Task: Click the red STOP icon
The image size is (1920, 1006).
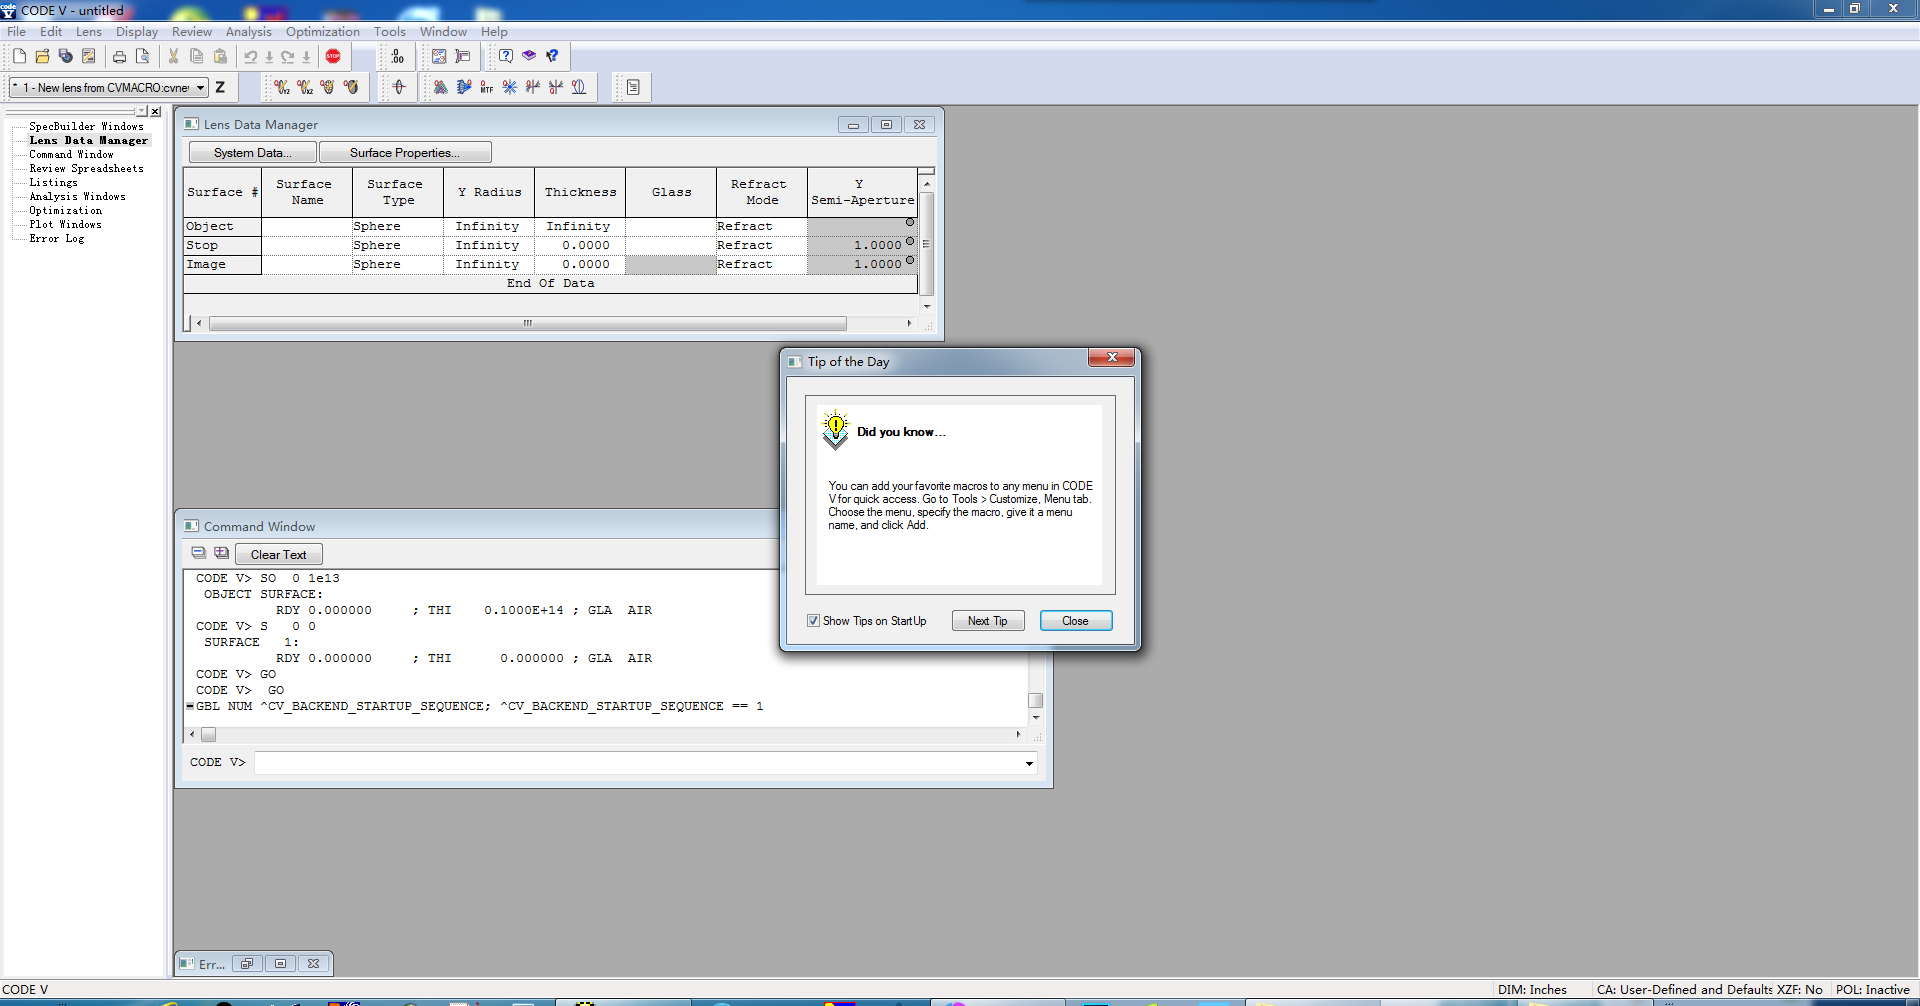Action: click(x=333, y=56)
